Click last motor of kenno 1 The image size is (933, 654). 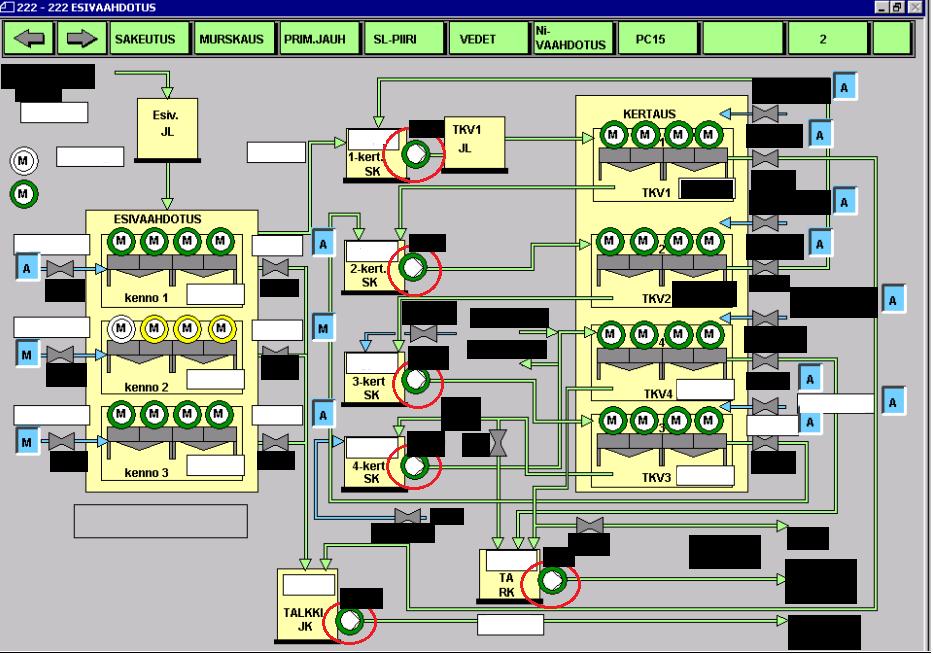point(220,241)
